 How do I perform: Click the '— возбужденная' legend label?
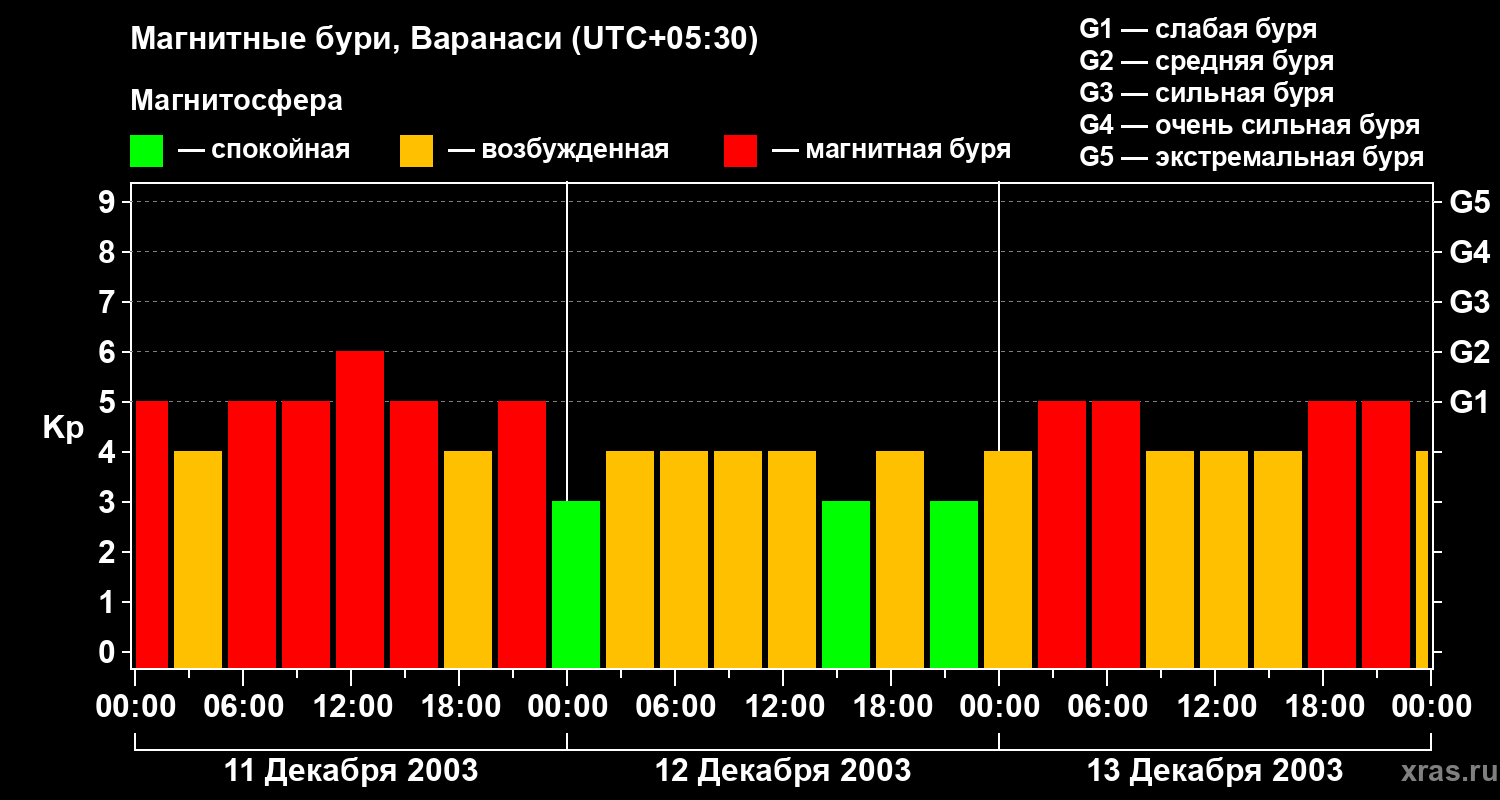558,150
